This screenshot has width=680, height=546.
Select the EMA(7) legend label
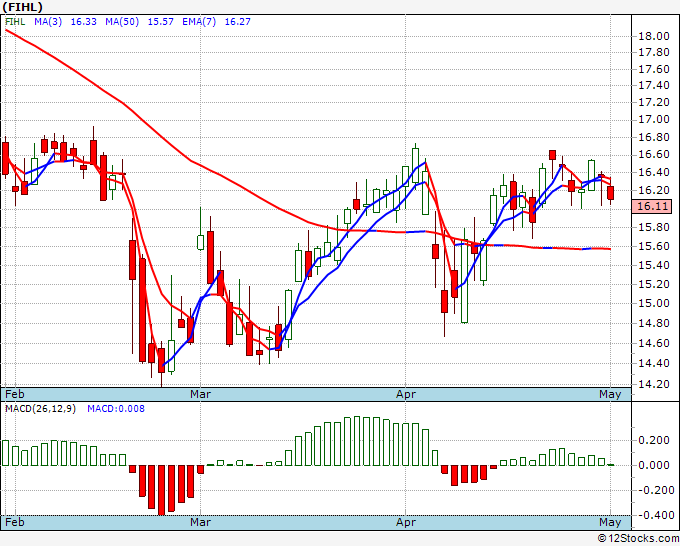(199, 22)
